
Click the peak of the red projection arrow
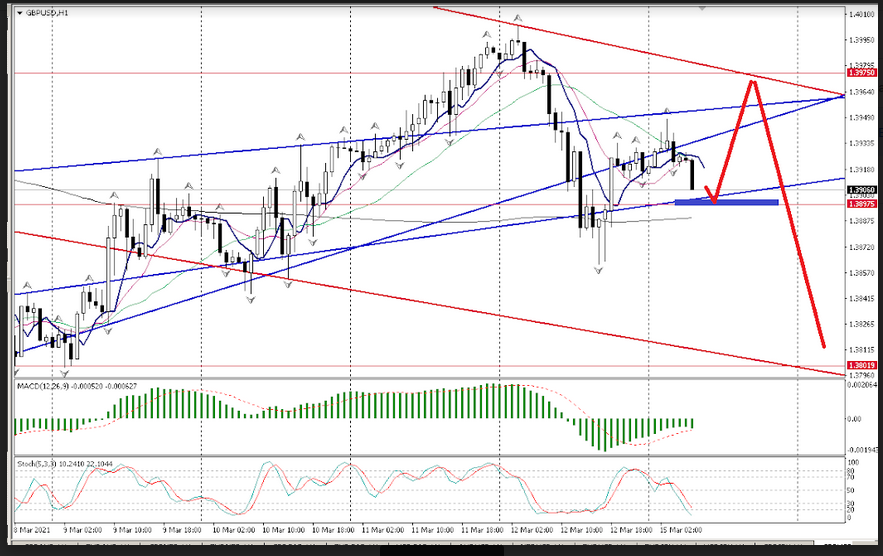pos(753,82)
